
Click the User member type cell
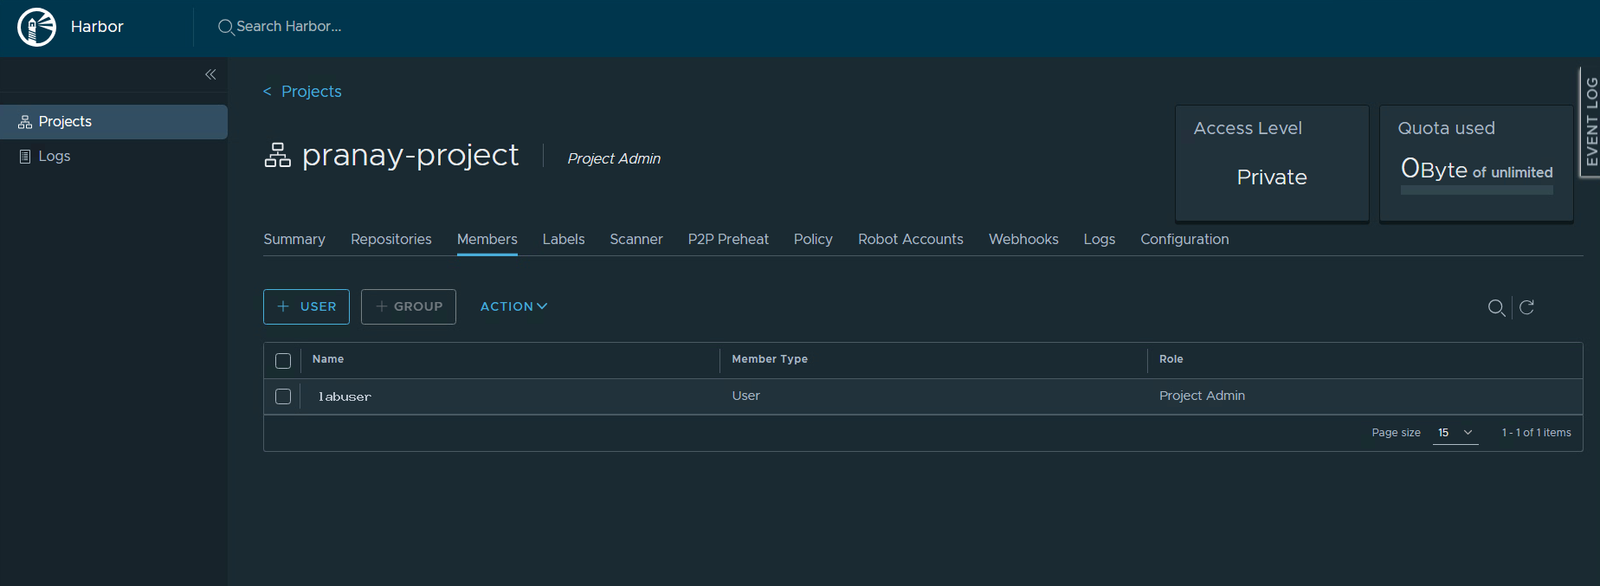[x=746, y=396]
